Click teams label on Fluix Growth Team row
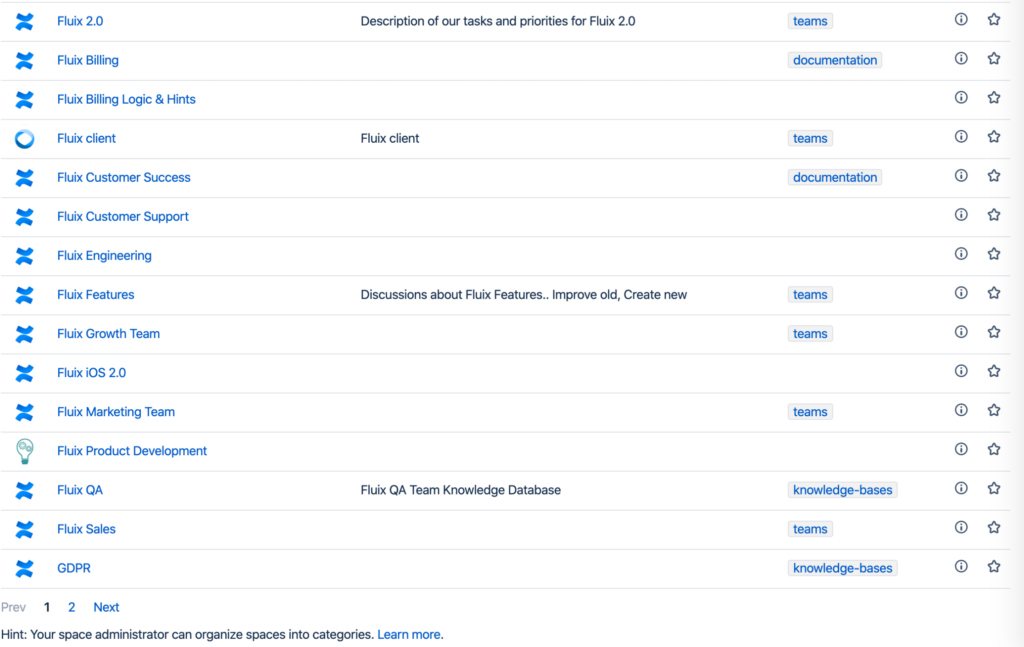1024x647 pixels. click(x=810, y=334)
